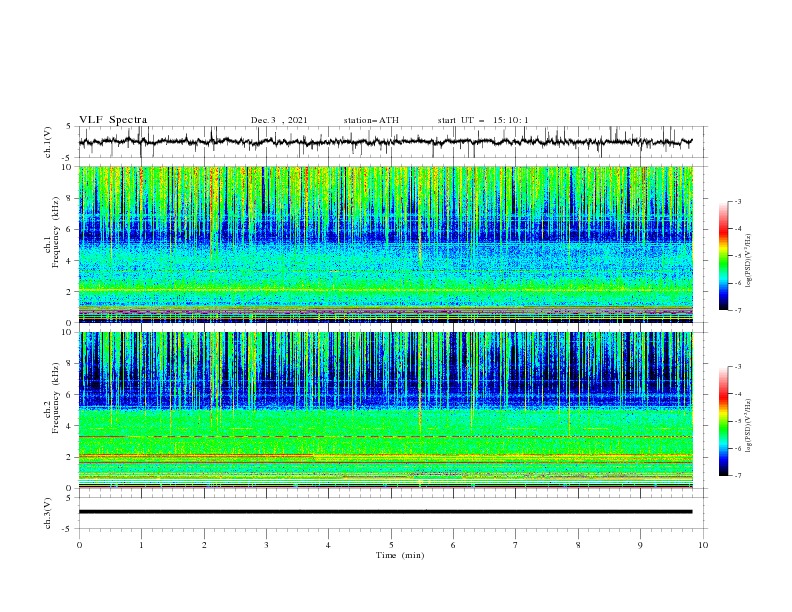Click time axis tick label "7"

pyautogui.click(x=516, y=545)
